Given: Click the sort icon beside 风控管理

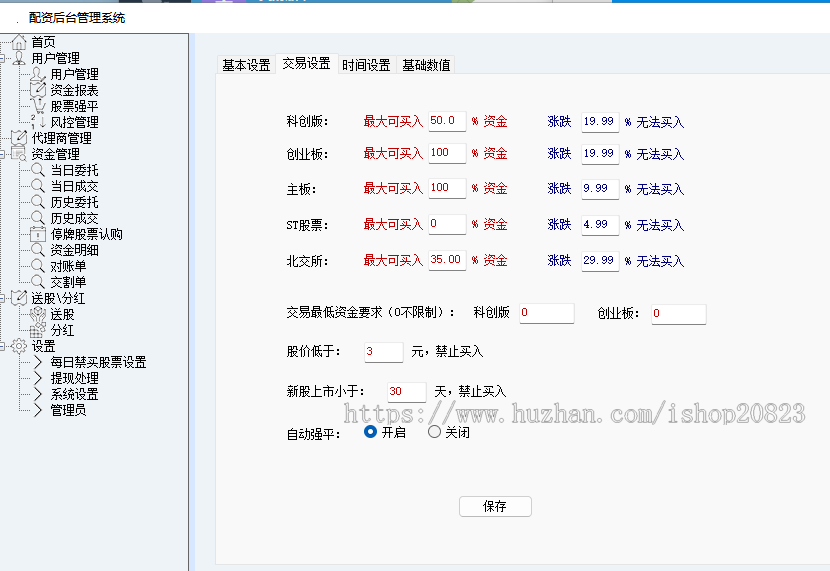Looking at the screenshot, I should [38, 122].
